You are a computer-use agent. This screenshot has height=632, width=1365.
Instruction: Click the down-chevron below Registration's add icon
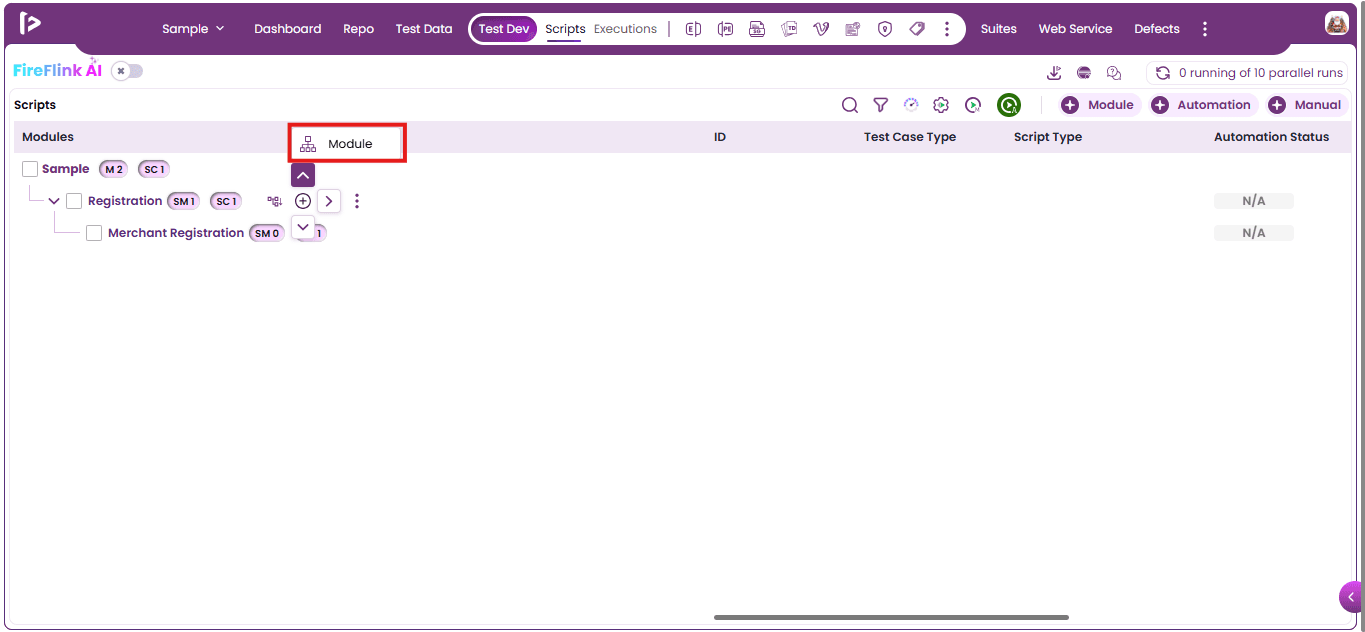[303, 227]
